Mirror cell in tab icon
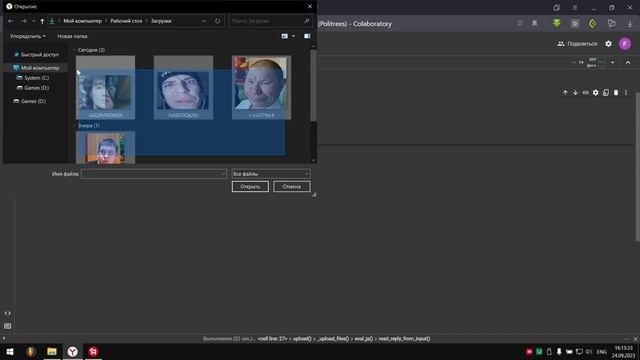Image resolution: width=640 pixels, height=360 pixels. click(606, 93)
